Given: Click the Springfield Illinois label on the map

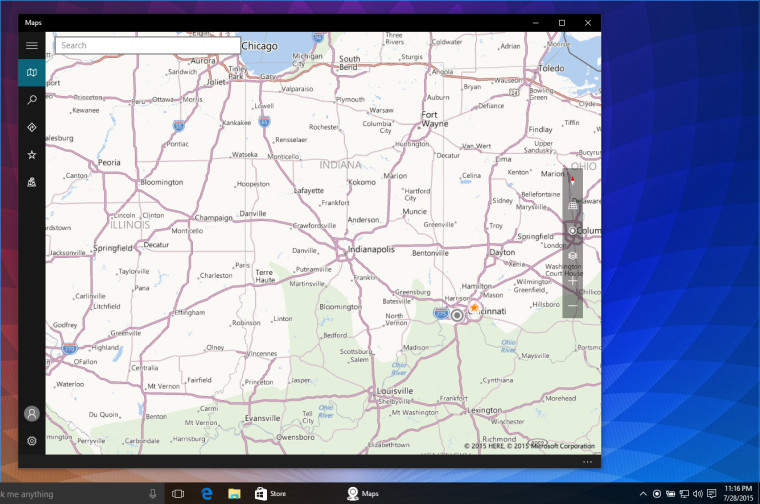Looking at the screenshot, I should (x=112, y=248).
